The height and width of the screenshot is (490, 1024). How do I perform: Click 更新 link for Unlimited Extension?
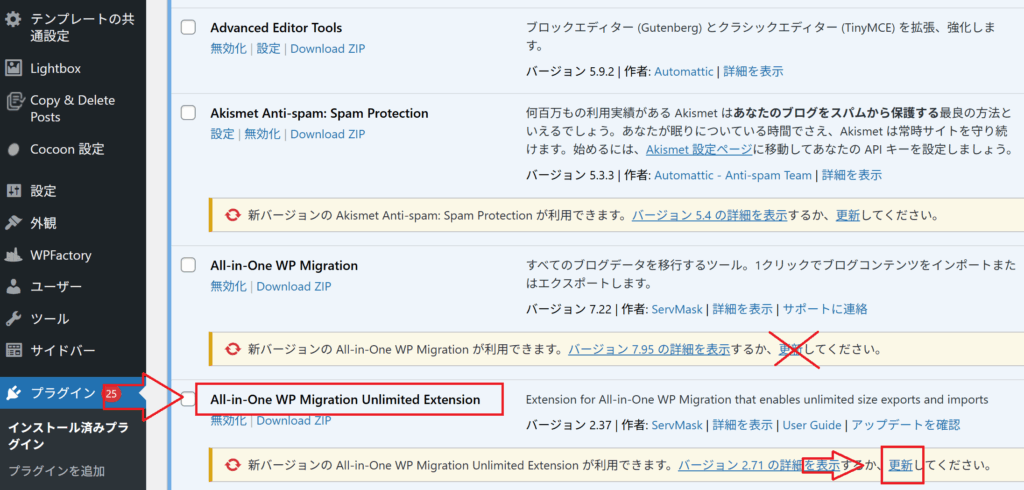901,466
